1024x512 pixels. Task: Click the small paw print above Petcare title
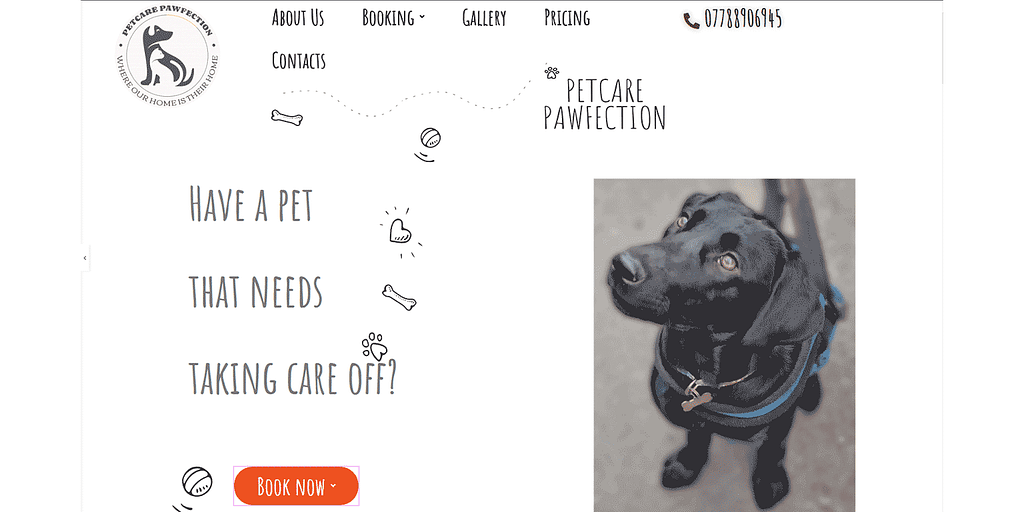coord(552,72)
